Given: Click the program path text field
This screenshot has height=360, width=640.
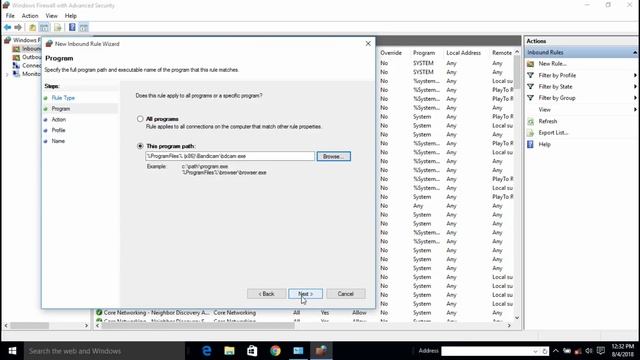Looking at the screenshot, I should (x=230, y=156).
